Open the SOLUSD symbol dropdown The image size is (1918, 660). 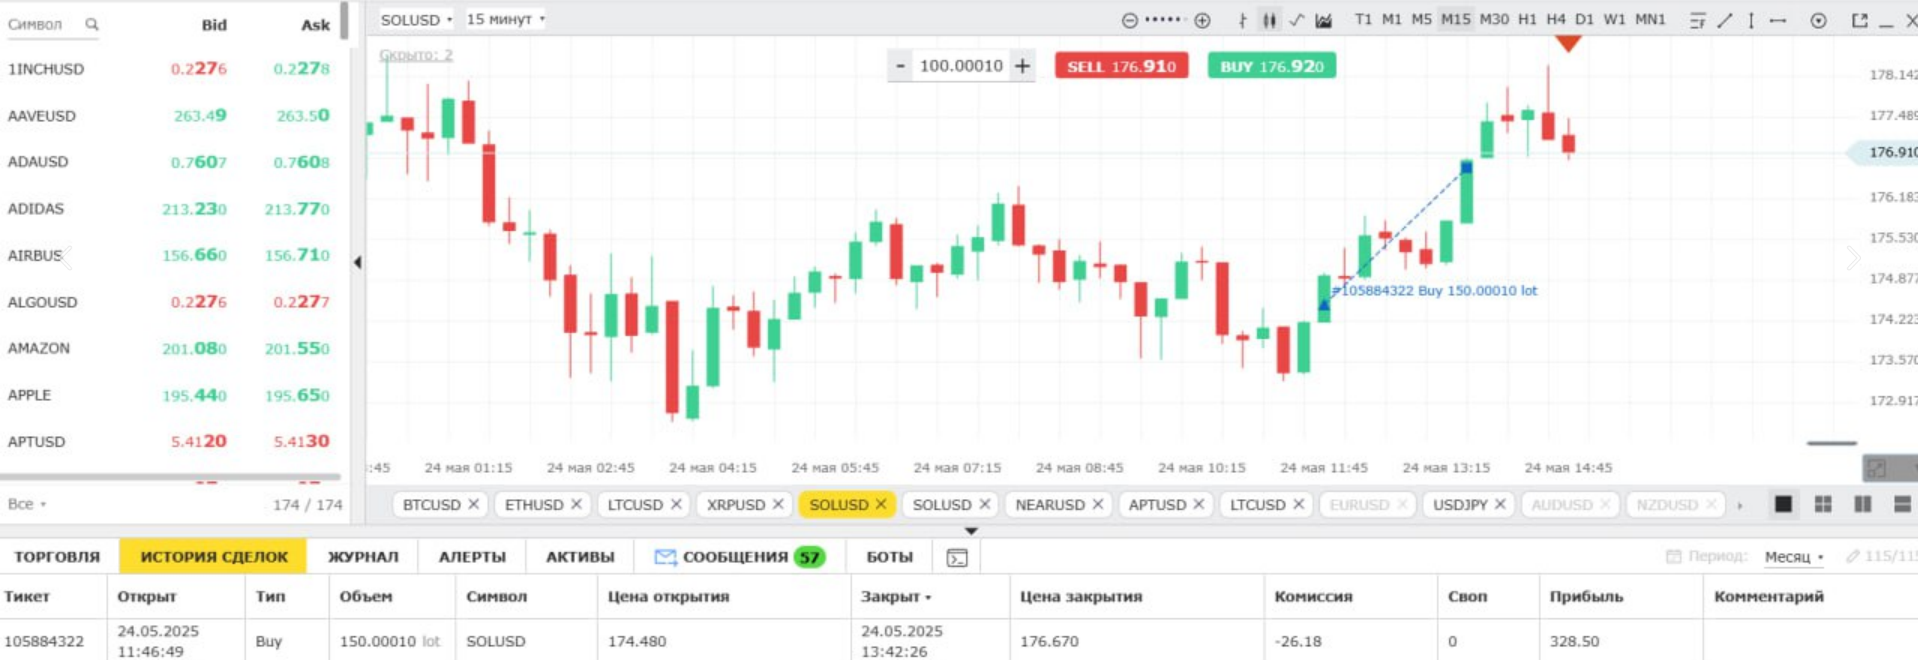coord(416,19)
